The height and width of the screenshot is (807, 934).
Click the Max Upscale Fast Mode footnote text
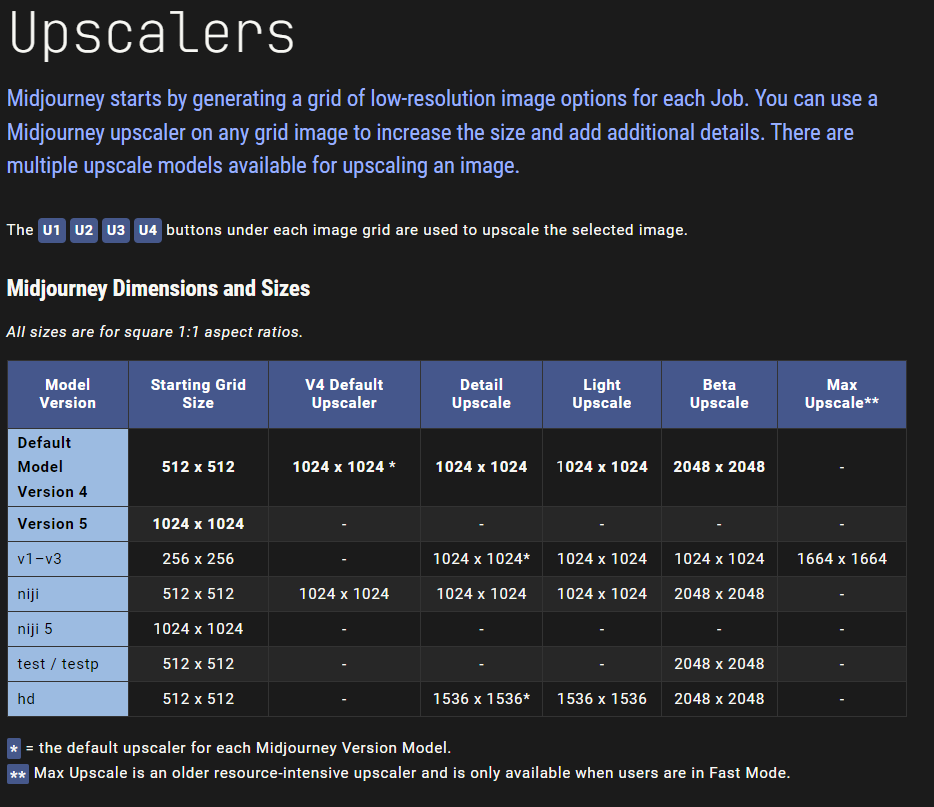coord(412,774)
